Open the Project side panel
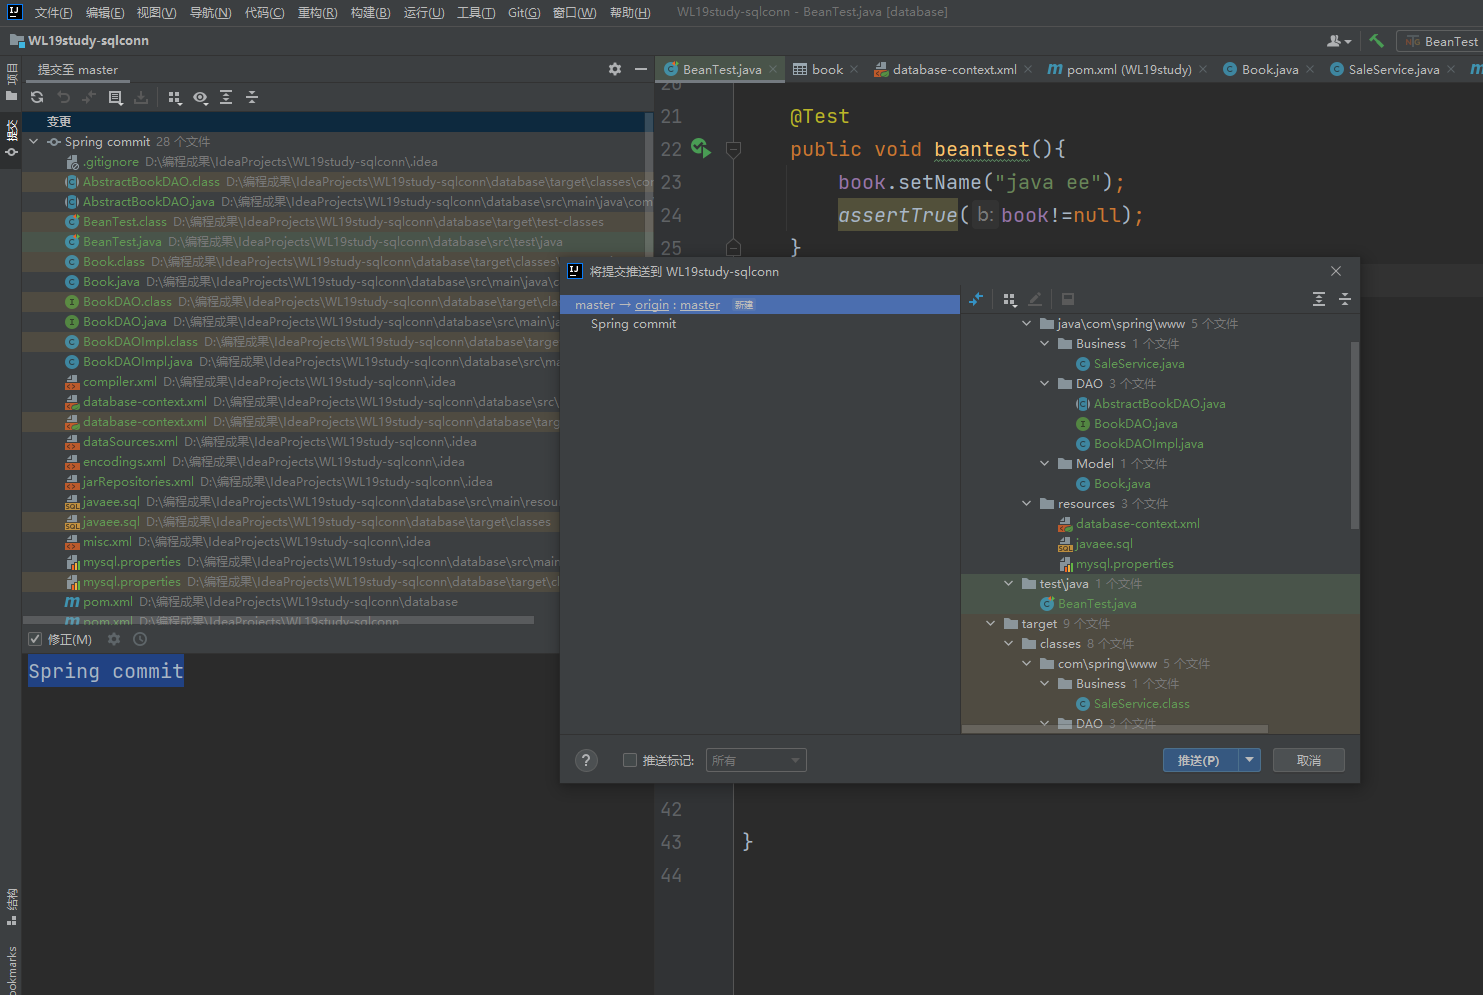This screenshot has height=995, width=1483. (x=11, y=83)
